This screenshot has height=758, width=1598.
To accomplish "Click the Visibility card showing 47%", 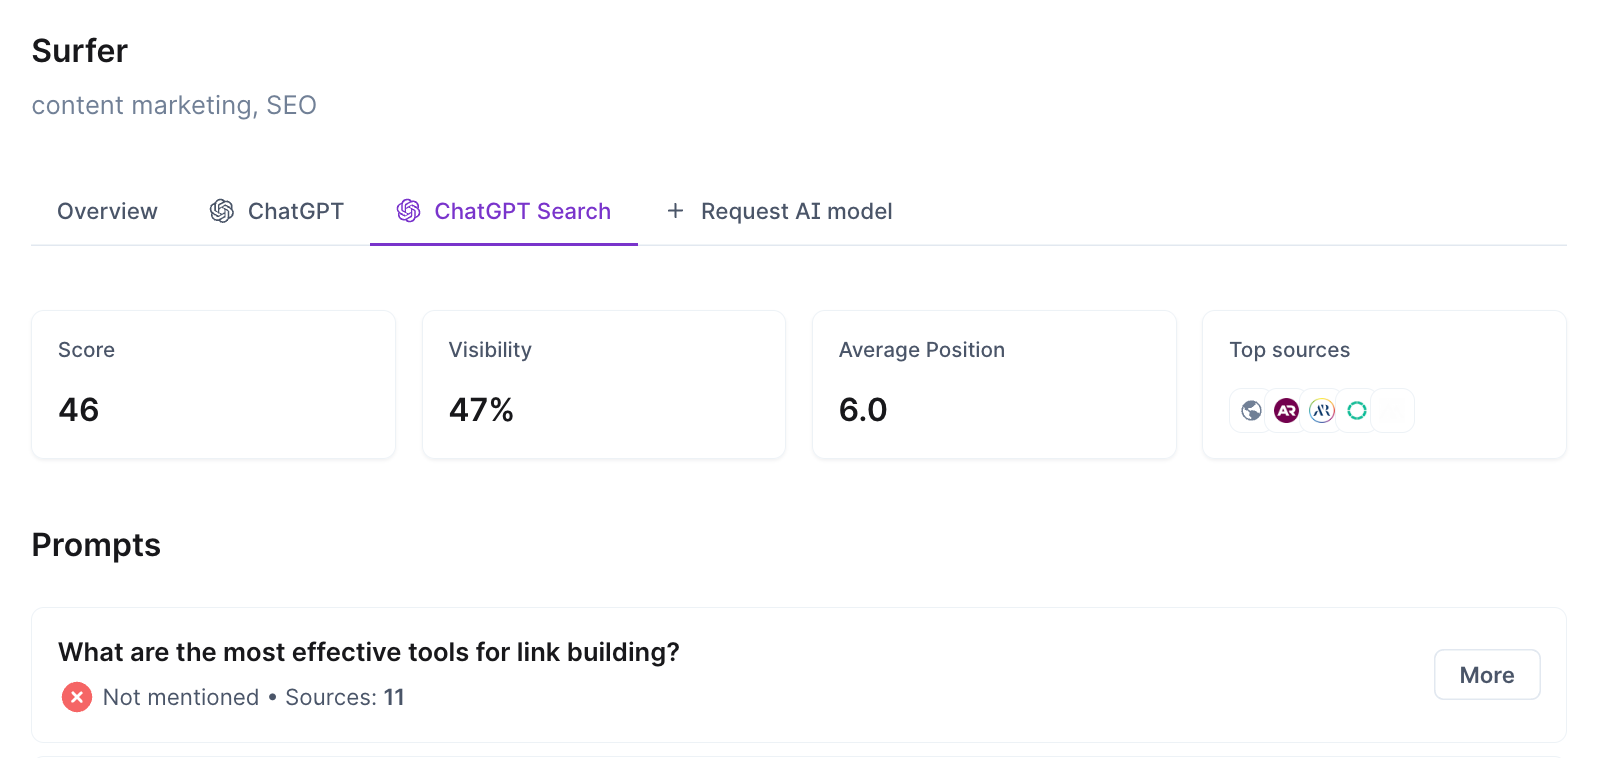I will [604, 385].
